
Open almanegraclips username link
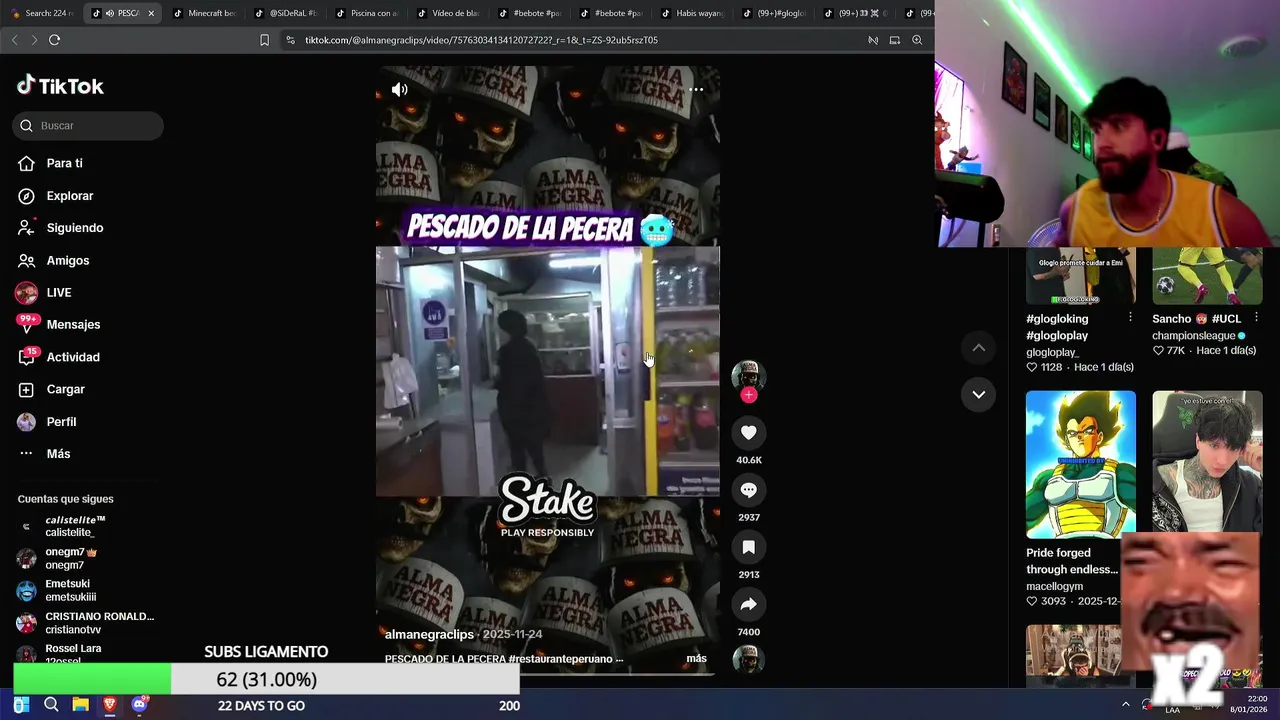coord(429,634)
